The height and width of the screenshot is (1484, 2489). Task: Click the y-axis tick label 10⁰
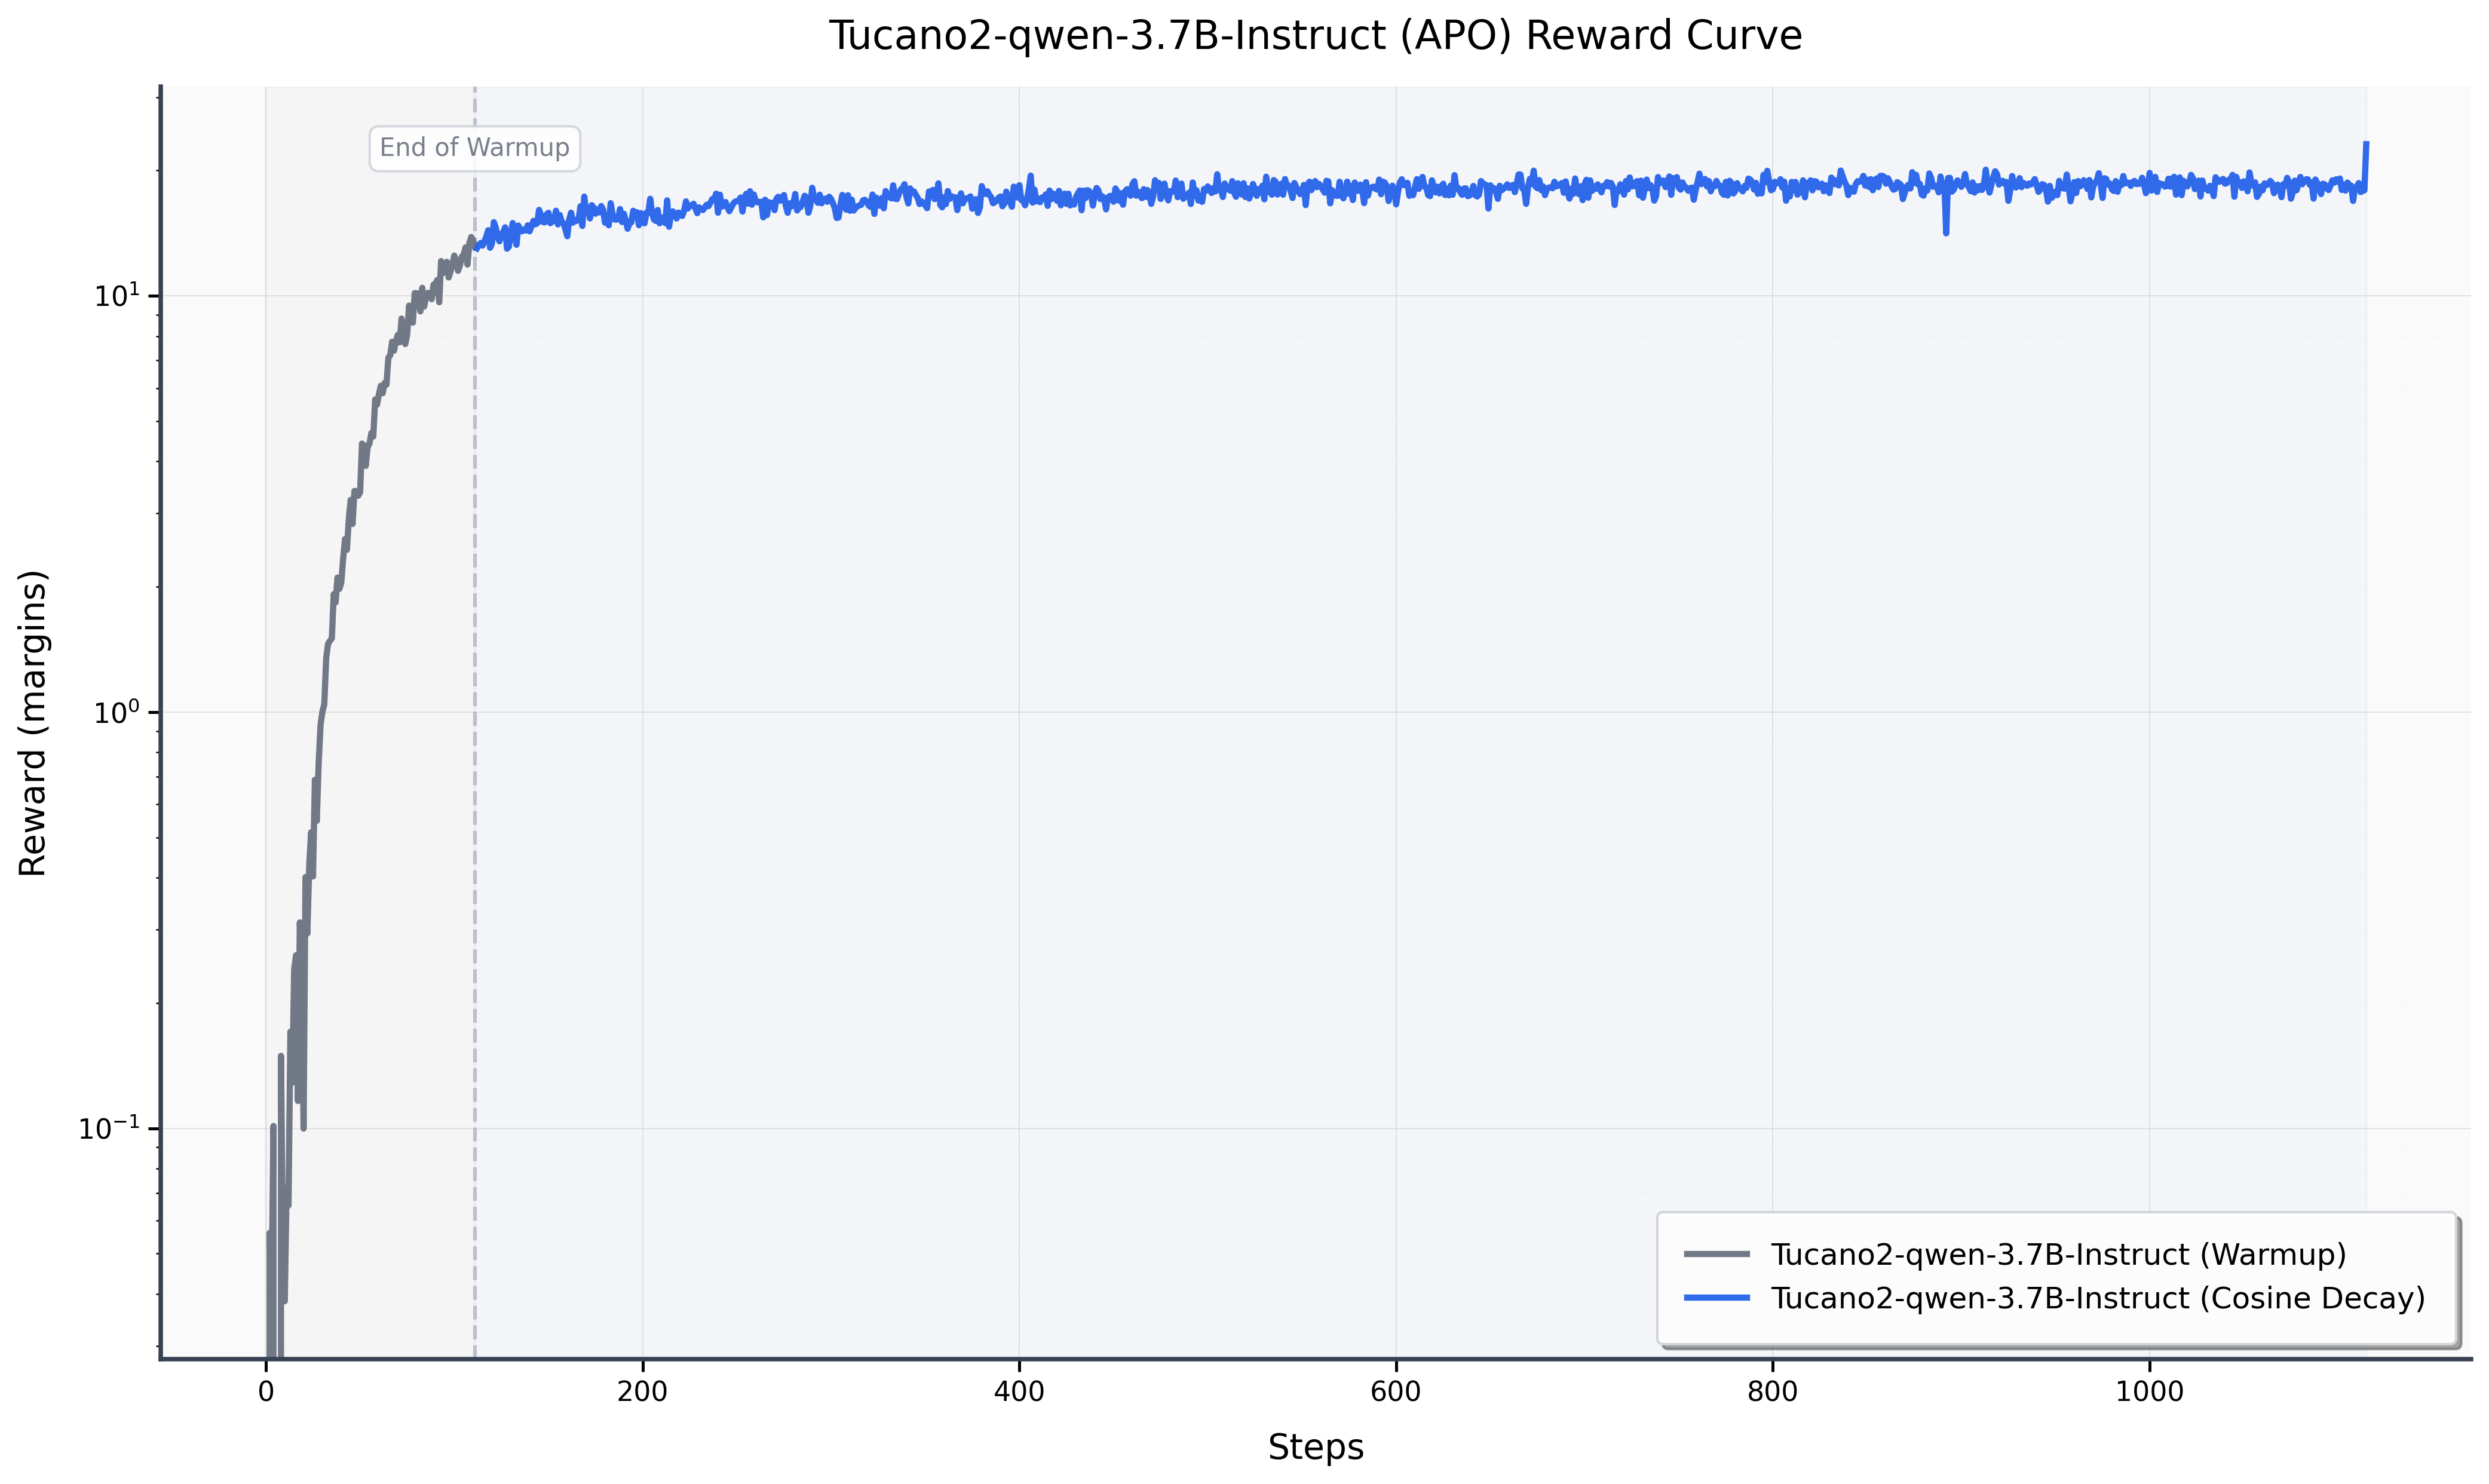[x=116, y=712]
